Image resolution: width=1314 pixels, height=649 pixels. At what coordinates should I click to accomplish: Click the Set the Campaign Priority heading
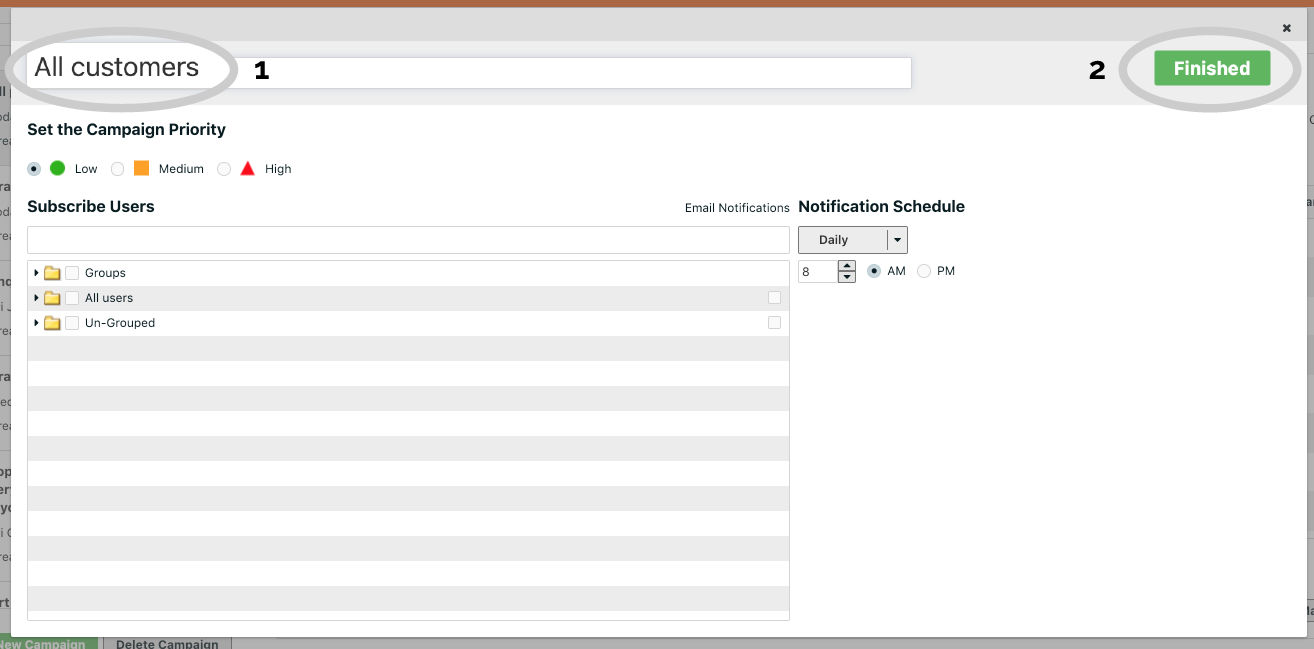(126, 129)
